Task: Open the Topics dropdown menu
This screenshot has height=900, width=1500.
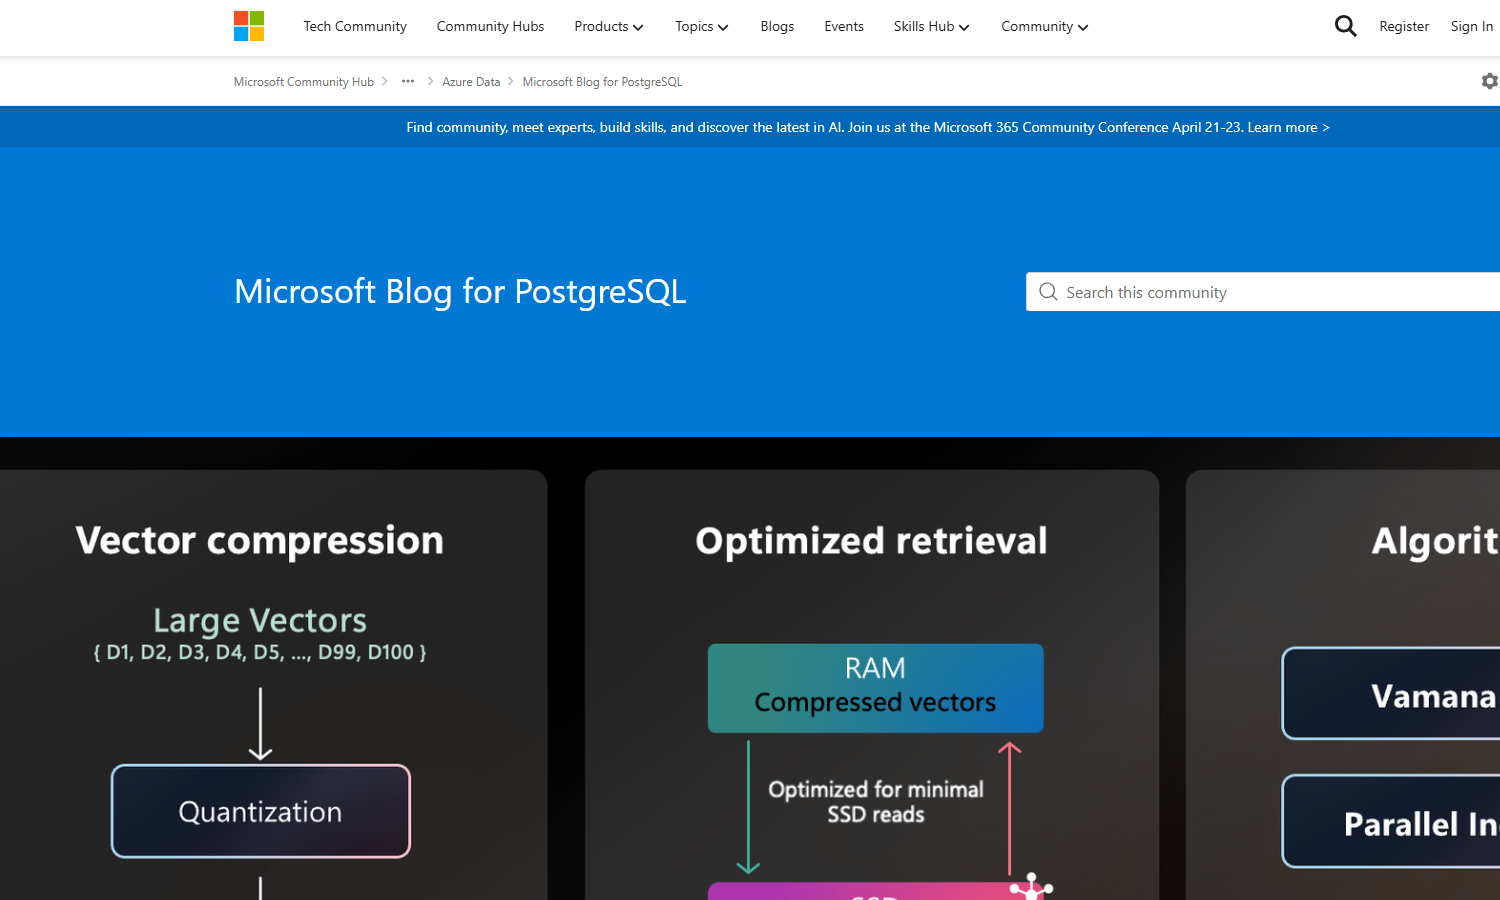Action: point(701,27)
